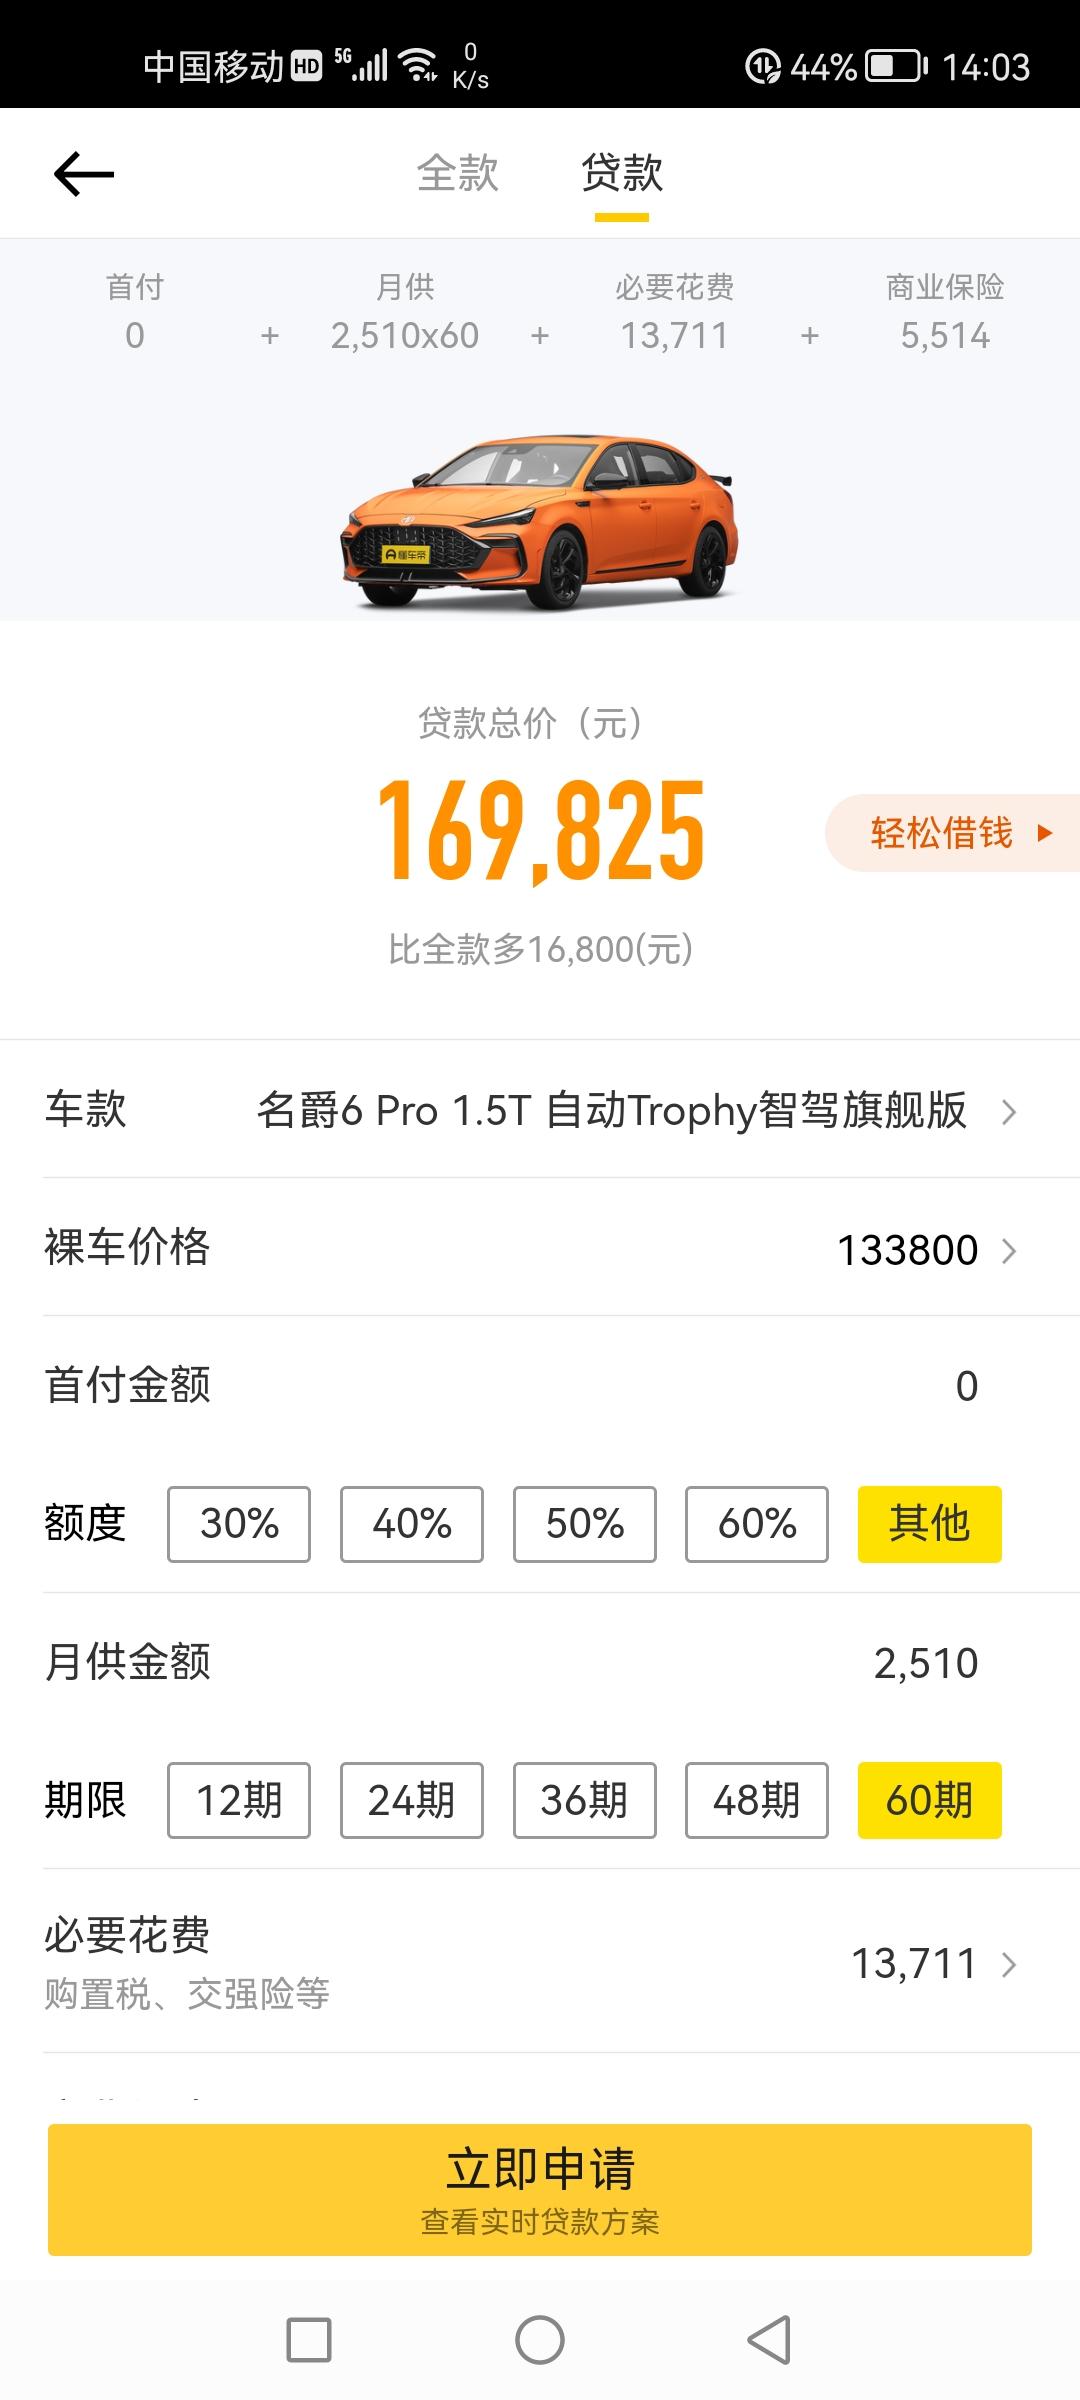Image resolution: width=1080 pixels, height=2400 pixels.
Task: Select 50% down payment option
Action: [585, 1524]
